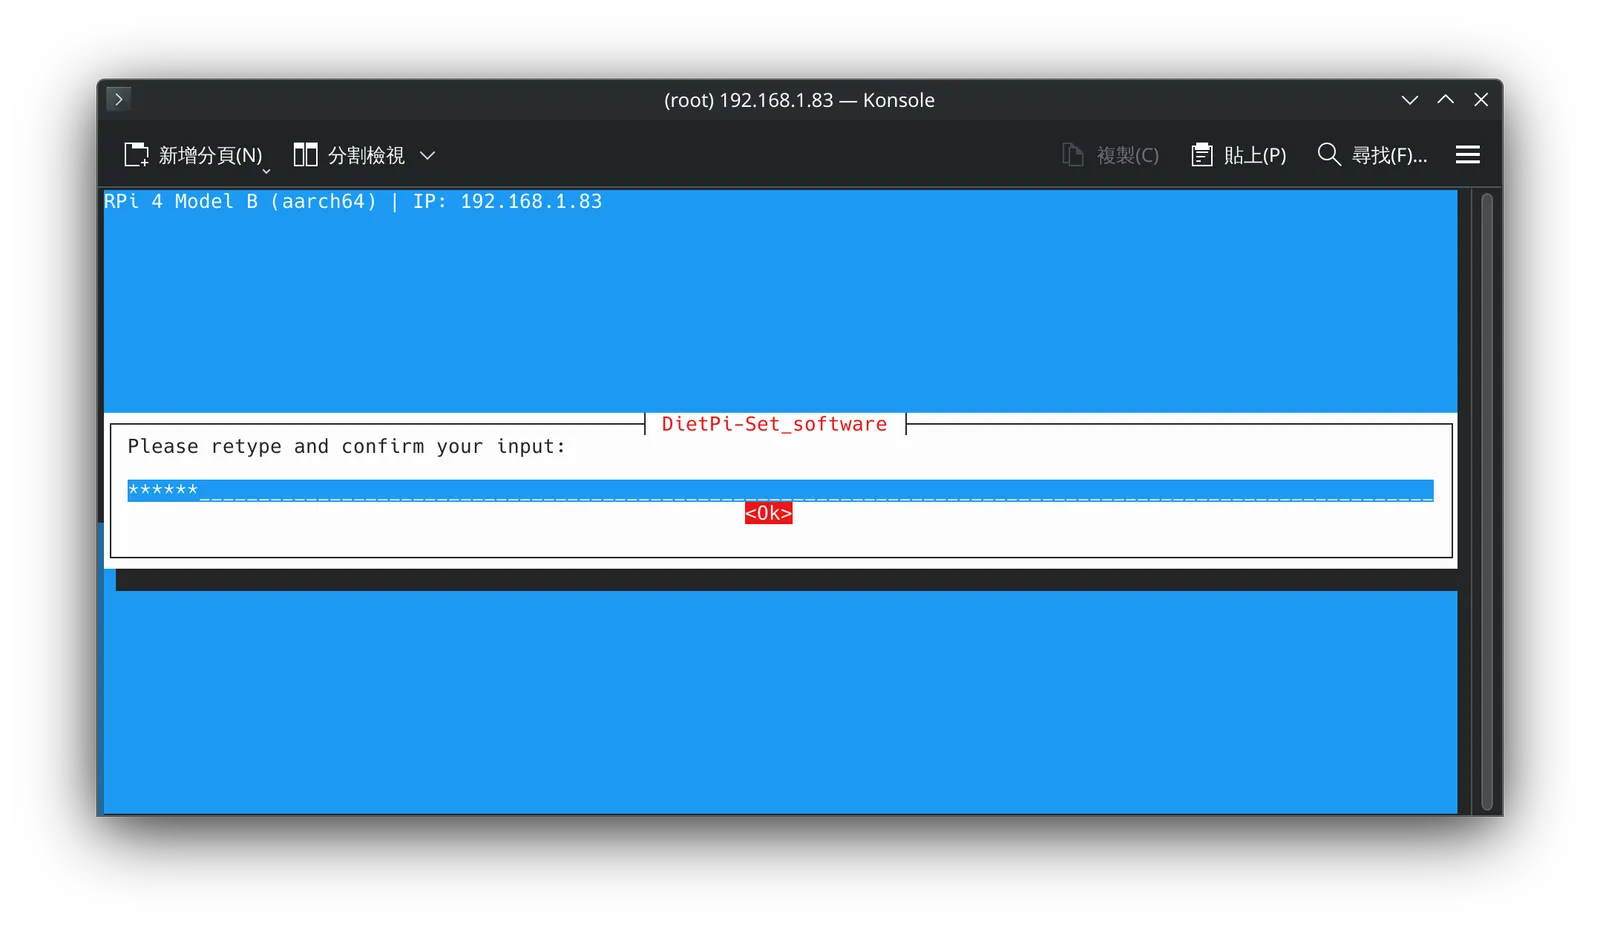Expand the split view chevron dropdown
Viewport: 1600px width, 931px height.
tap(428, 155)
